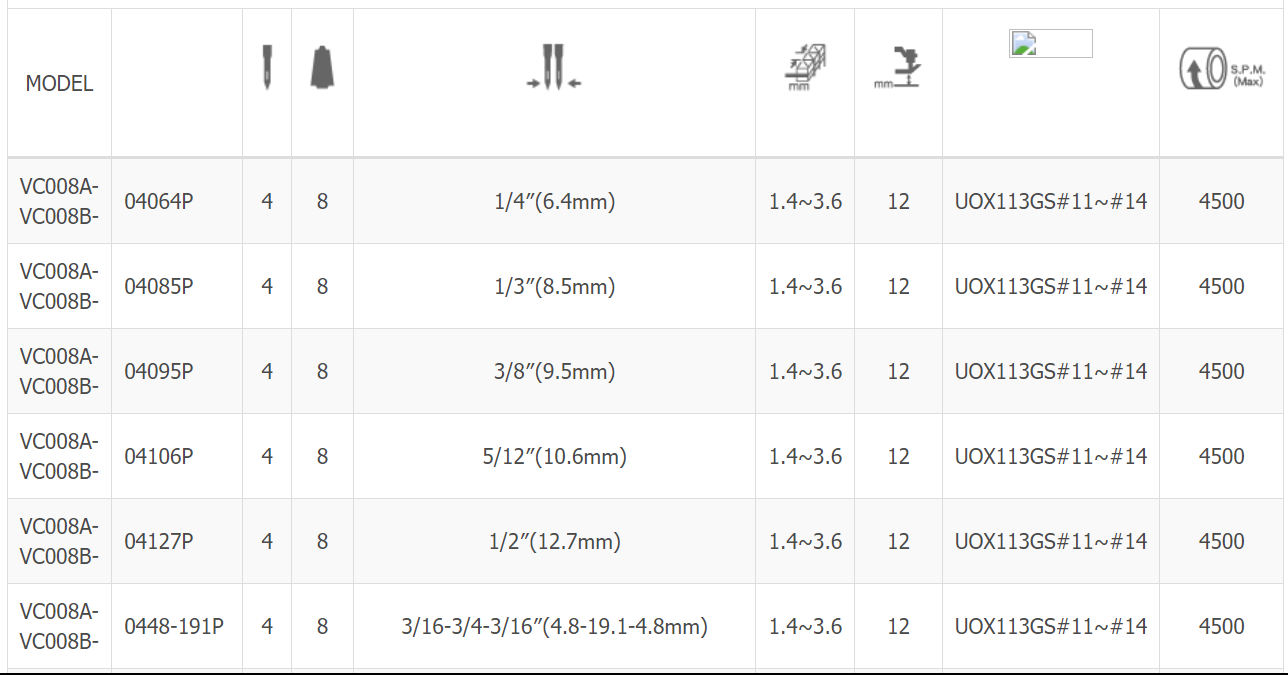Click the needle gauge distance icon
This screenshot has height=675, width=1288.
(x=554, y=68)
